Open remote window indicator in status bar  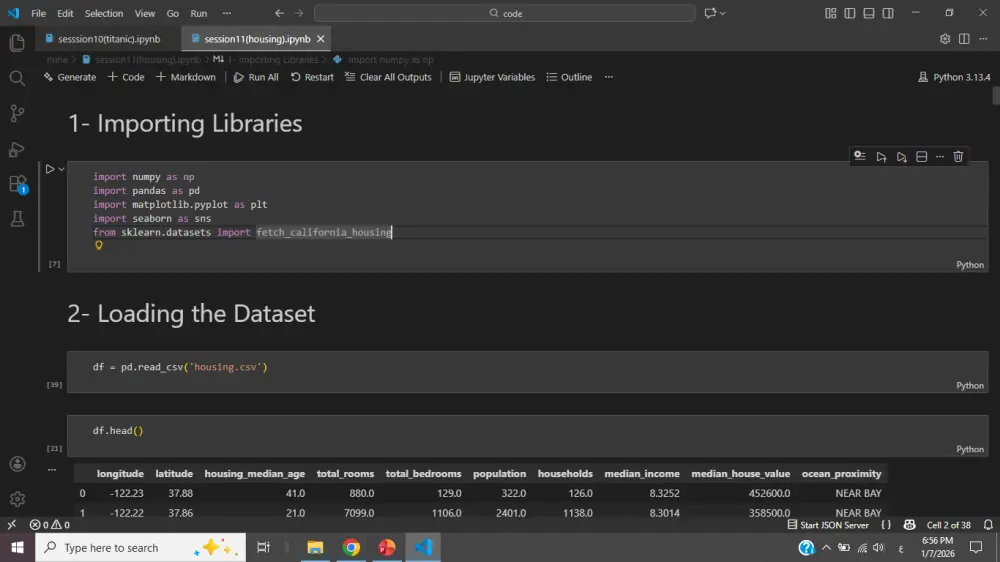tap(11, 525)
